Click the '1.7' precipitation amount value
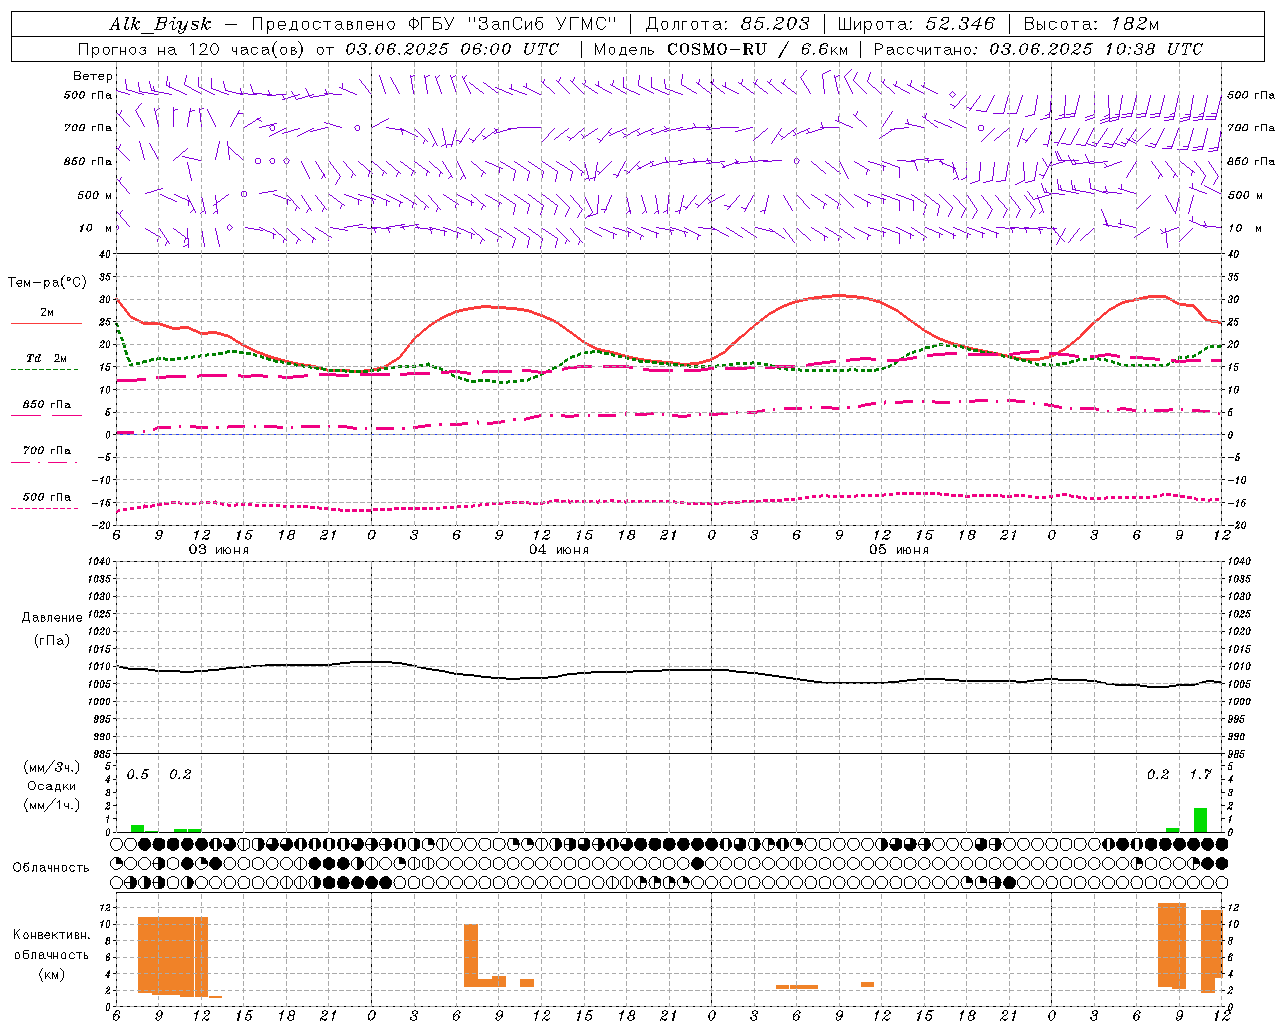 tap(1200, 775)
